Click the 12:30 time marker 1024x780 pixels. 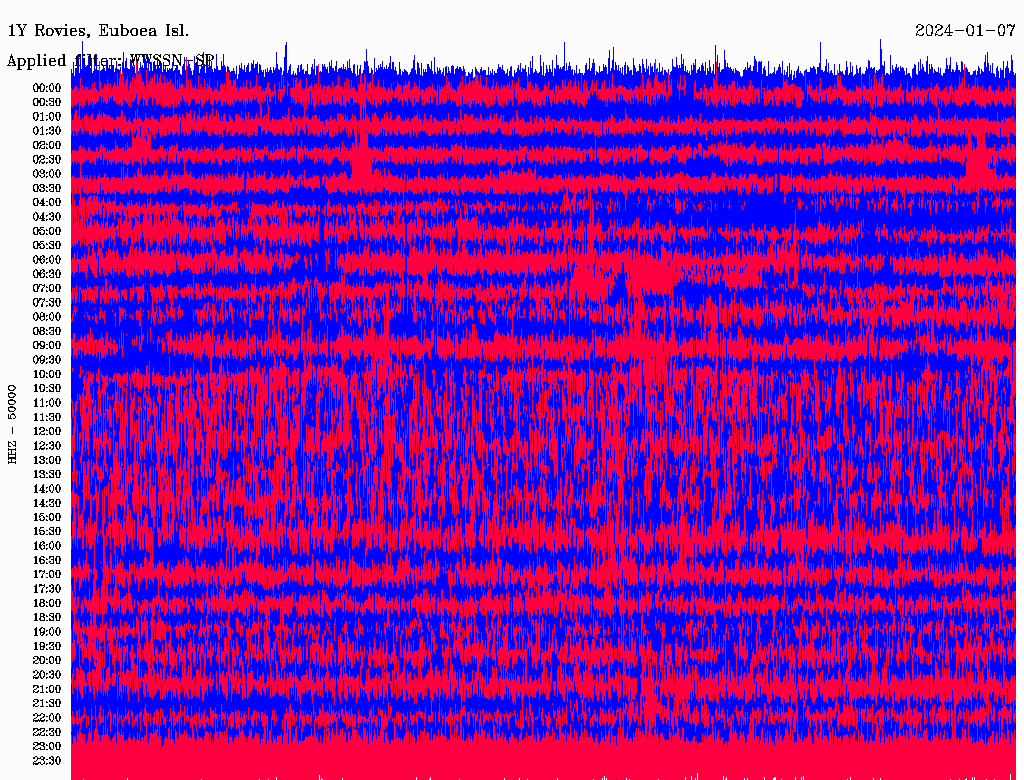(47, 446)
